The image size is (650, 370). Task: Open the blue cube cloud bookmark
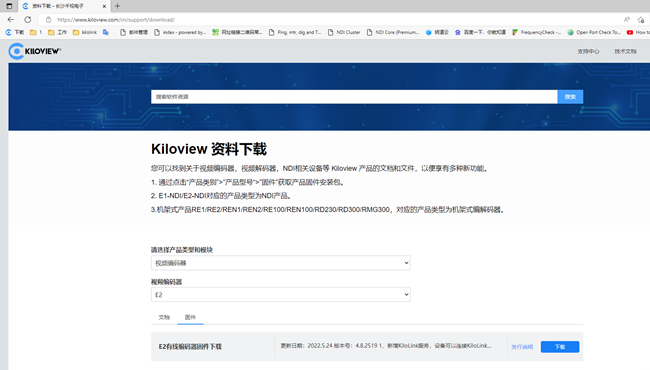tap(437, 32)
